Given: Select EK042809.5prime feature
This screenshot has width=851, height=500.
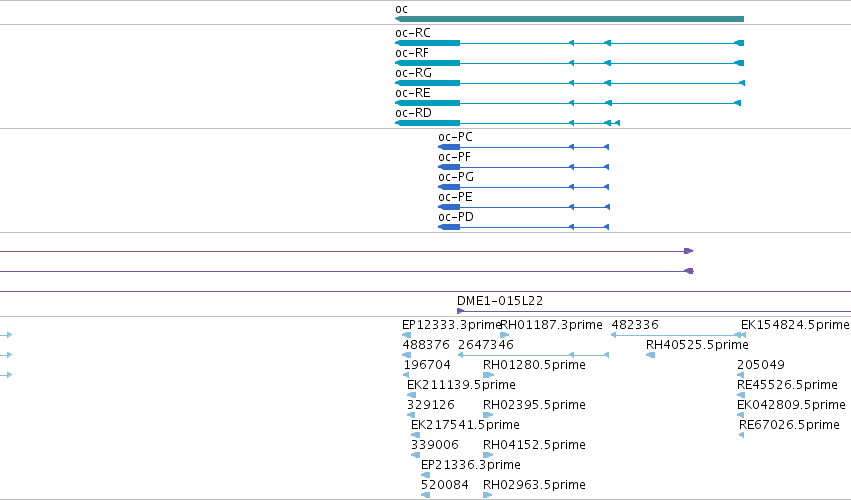Looking at the screenshot, I should (791, 405).
